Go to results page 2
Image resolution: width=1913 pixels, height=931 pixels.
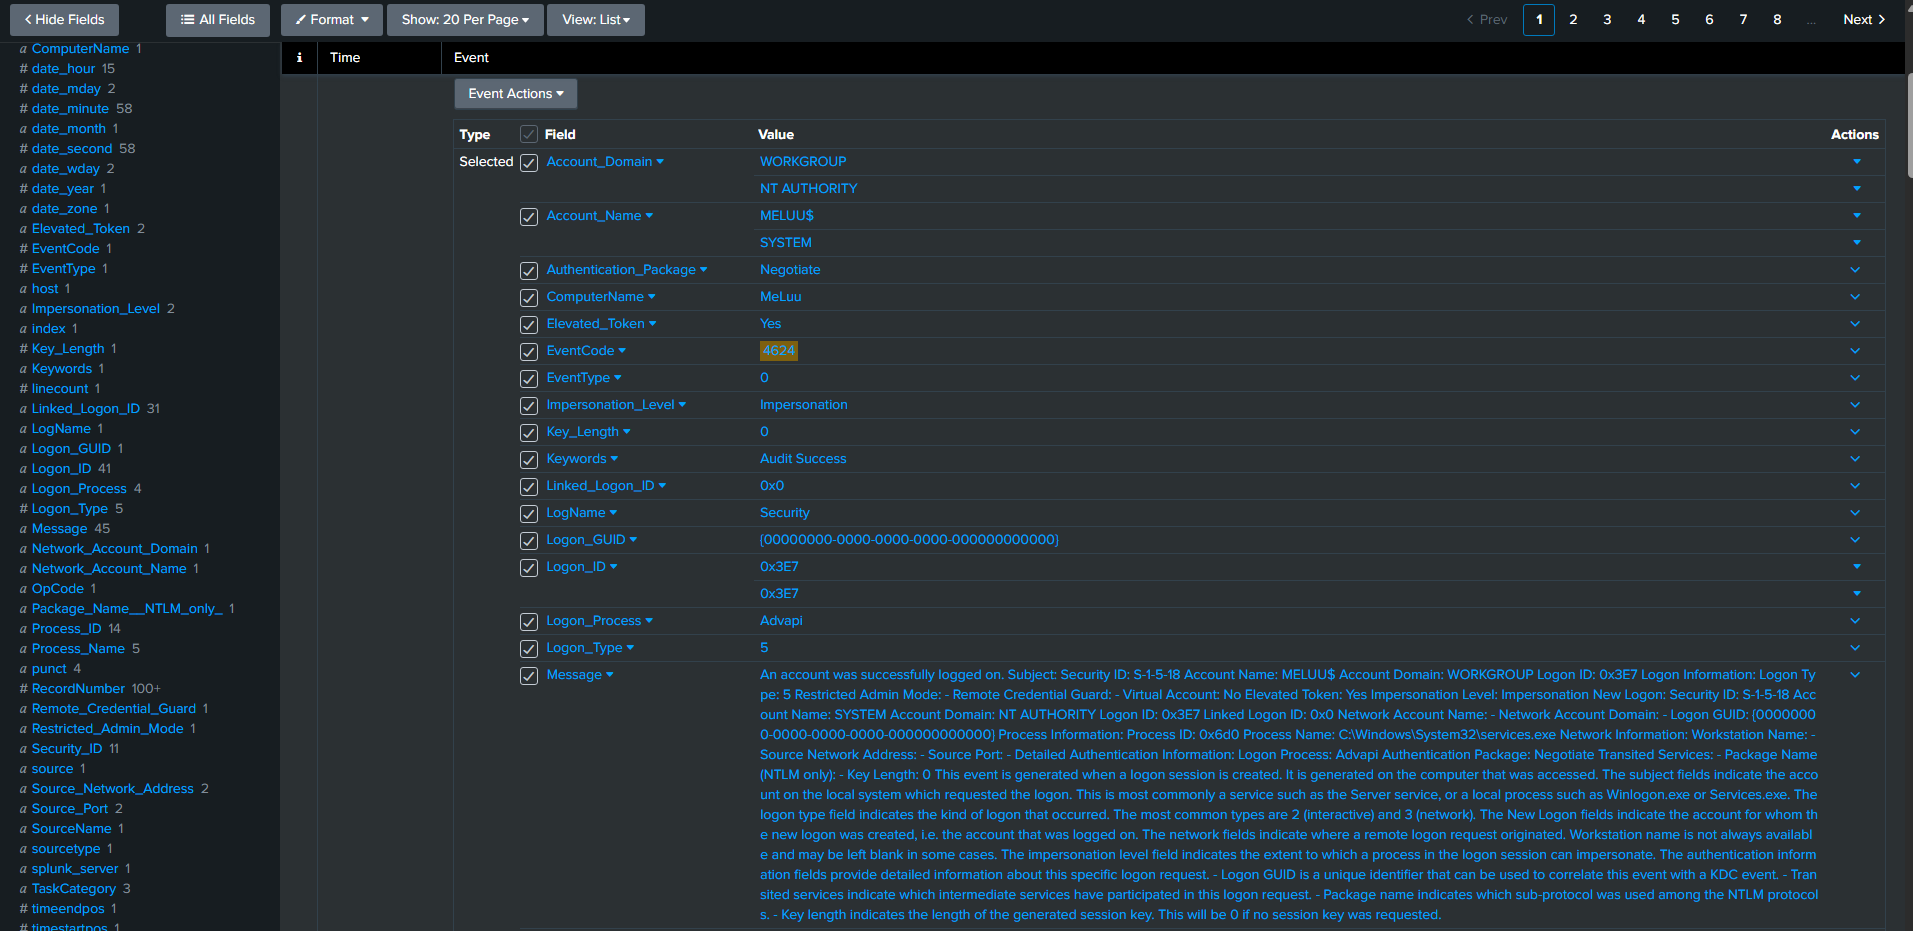[1573, 20]
